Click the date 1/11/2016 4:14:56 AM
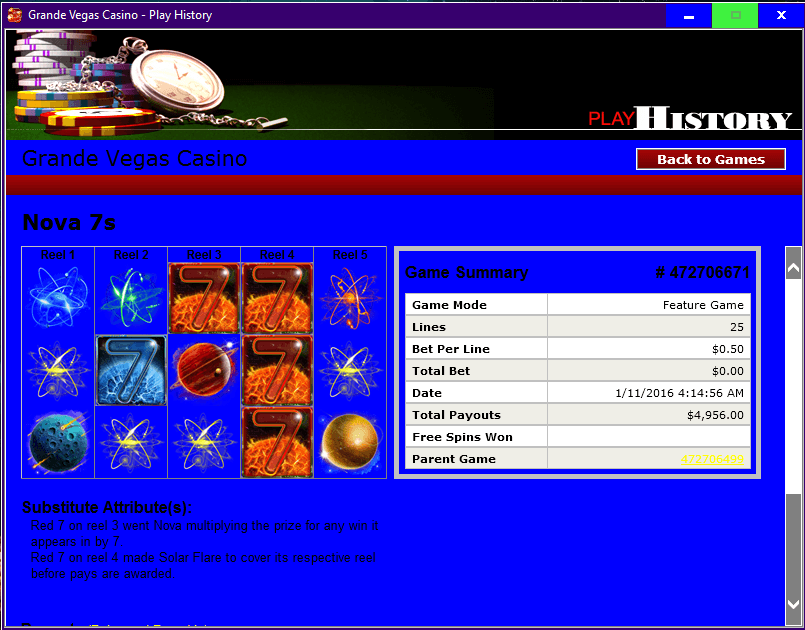This screenshot has width=805, height=630. click(x=679, y=393)
